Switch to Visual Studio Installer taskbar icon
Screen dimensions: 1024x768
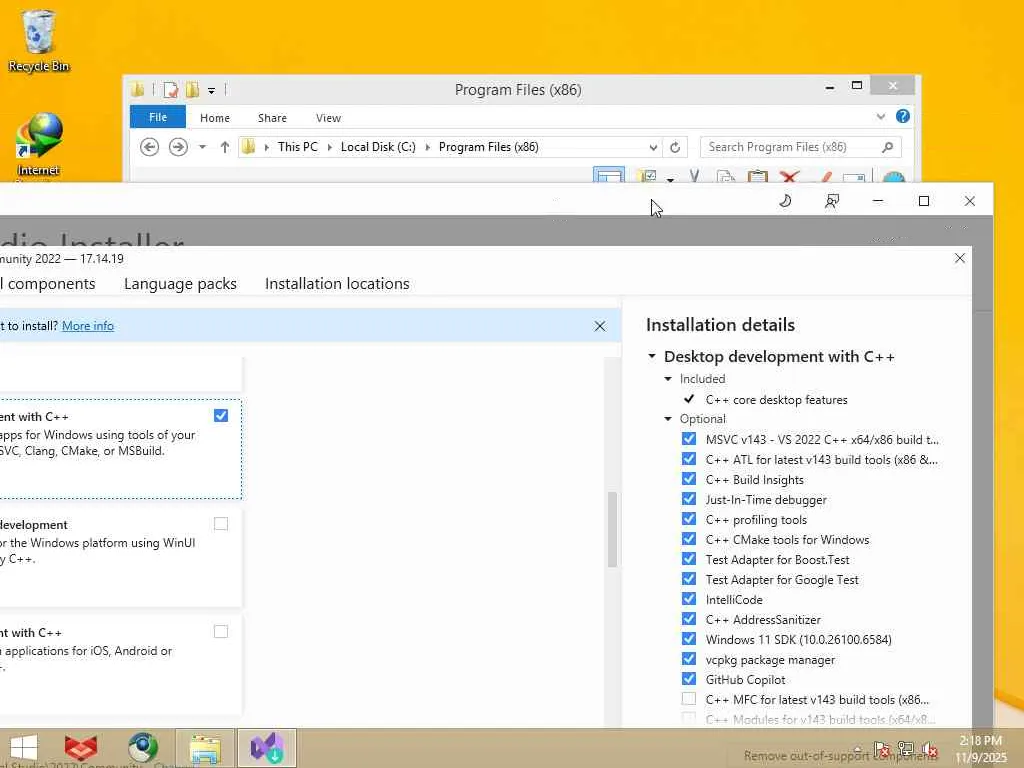266,748
